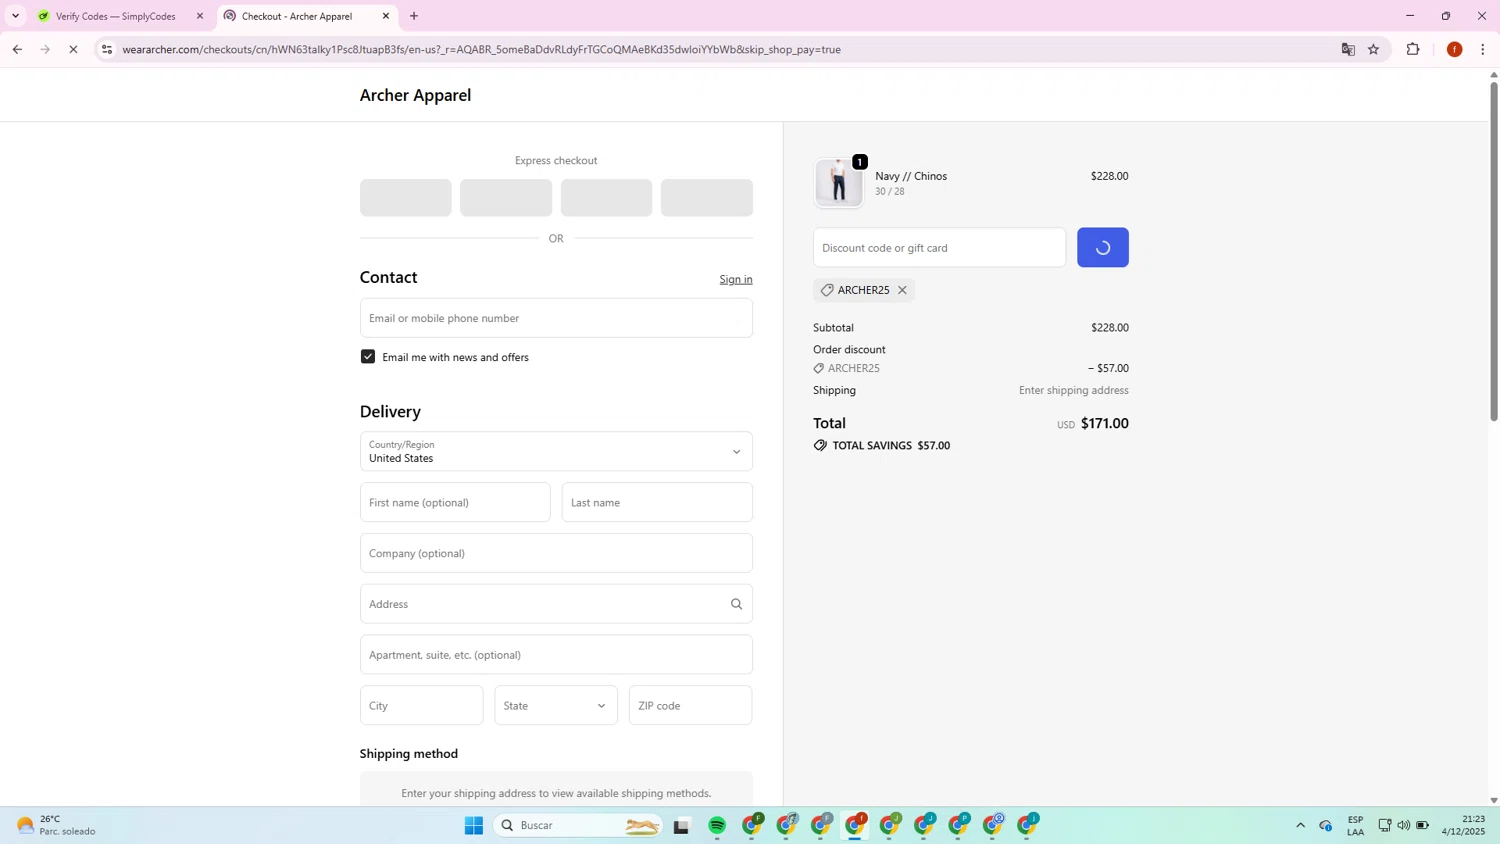This screenshot has height=844, width=1500.
Task: Click the taskbar Buscar search box
Action: pos(579,826)
